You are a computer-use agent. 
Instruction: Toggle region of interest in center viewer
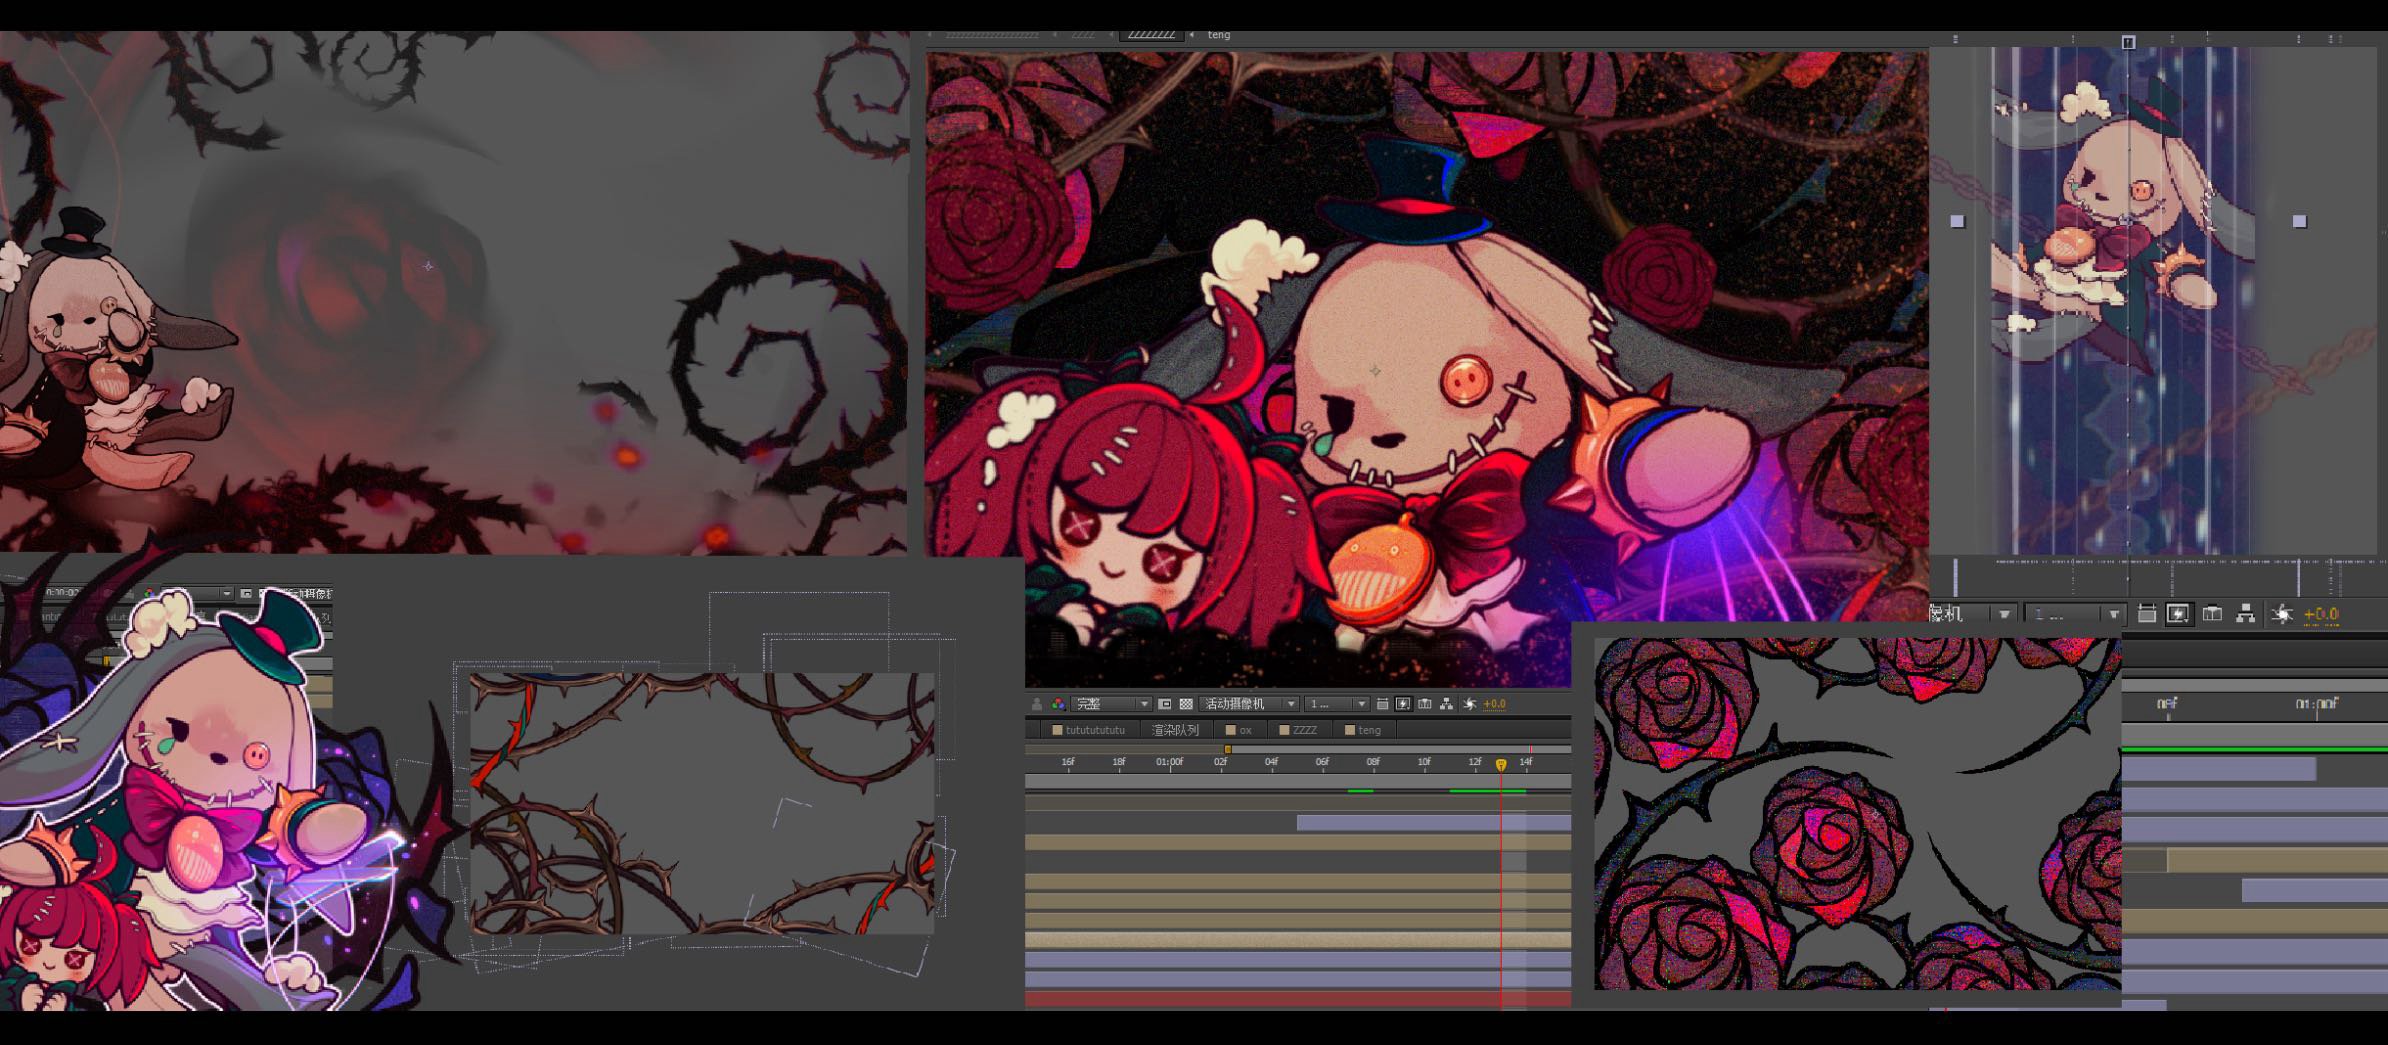coord(1164,704)
